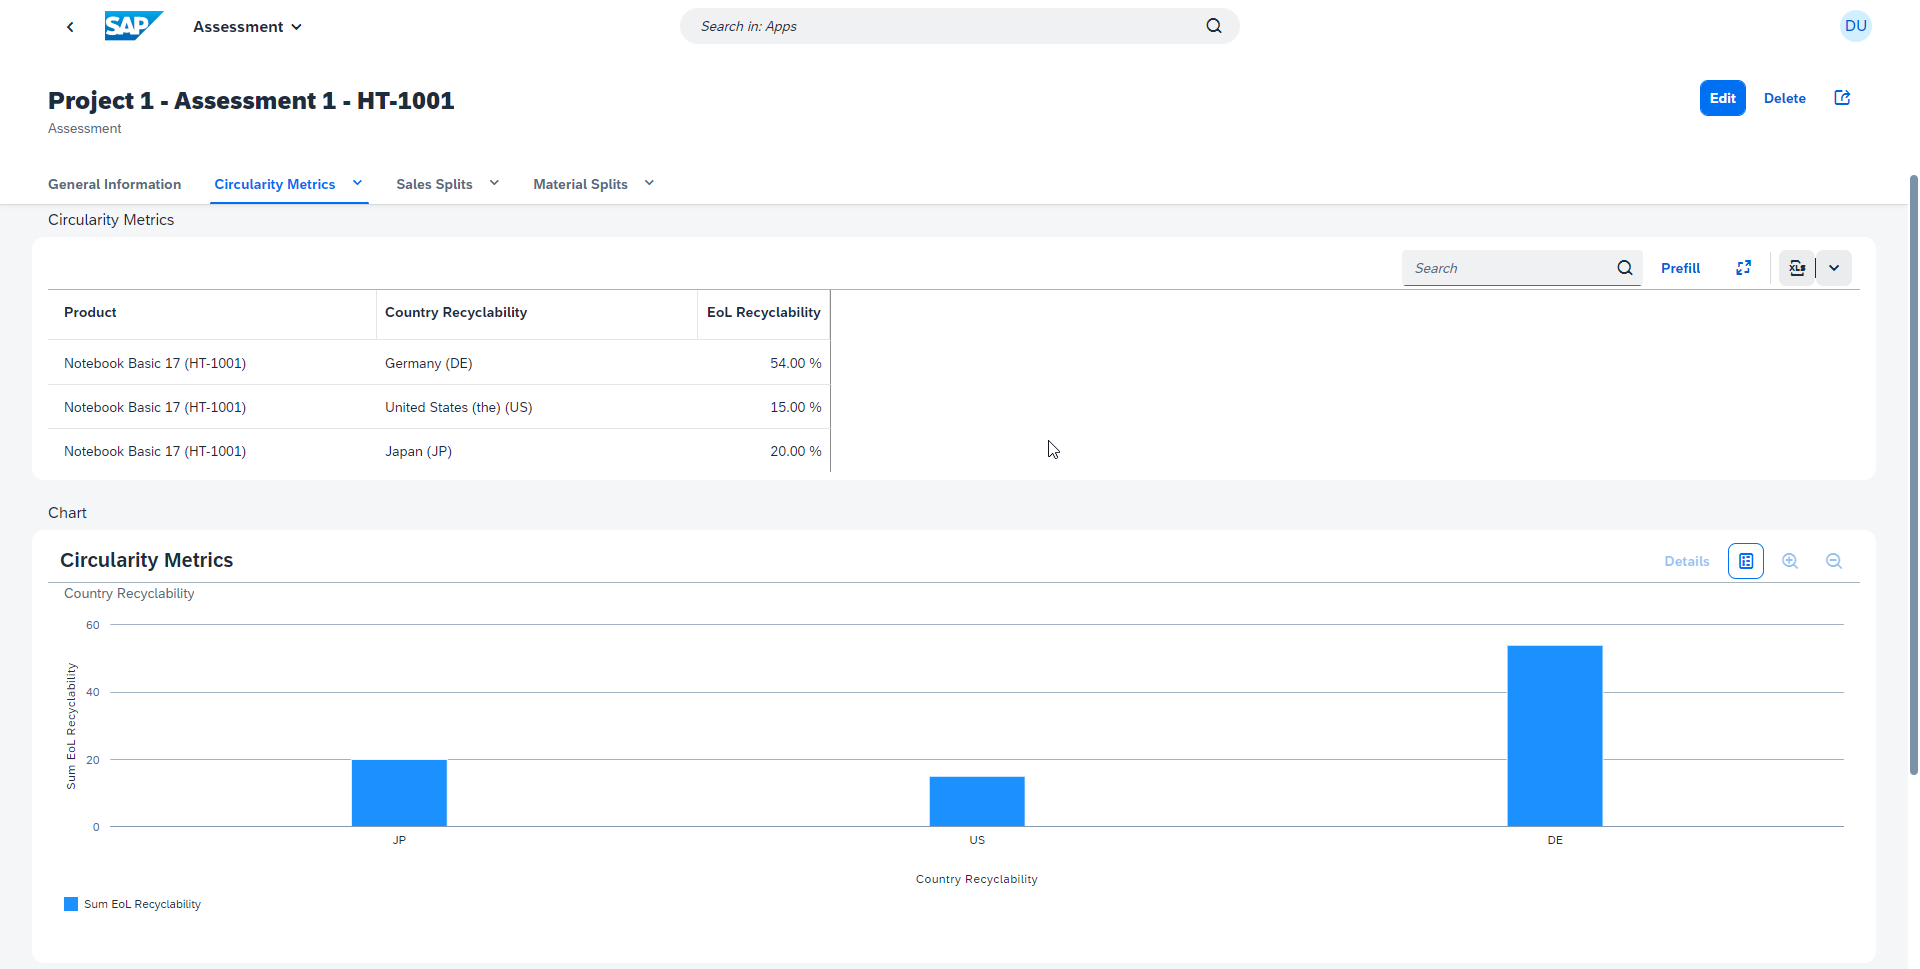1920x969 pixels.
Task: Open the export options dropdown arrow
Action: 1834,268
